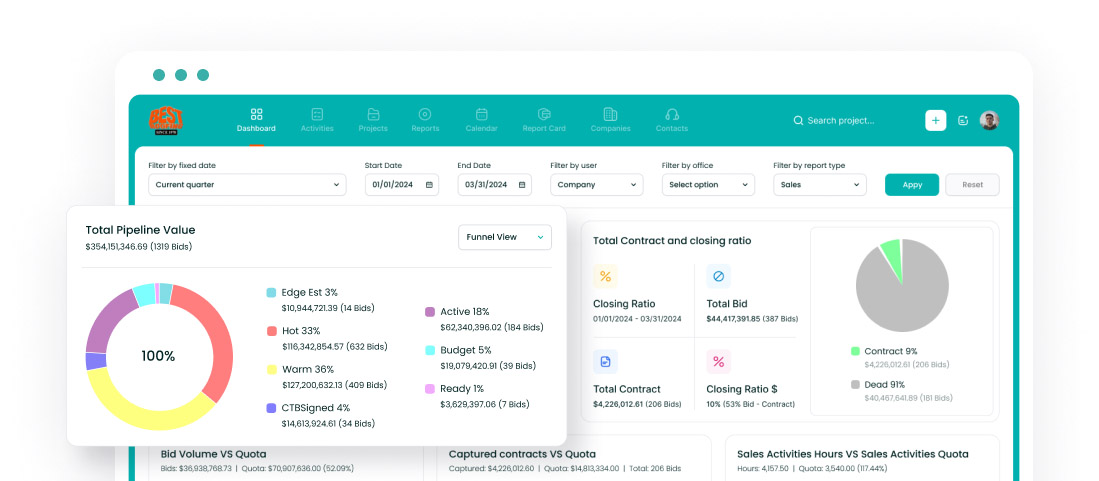Click the Warm legend yellow swatch
Viewport: 1099px width, 481px height.
tap(271, 370)
